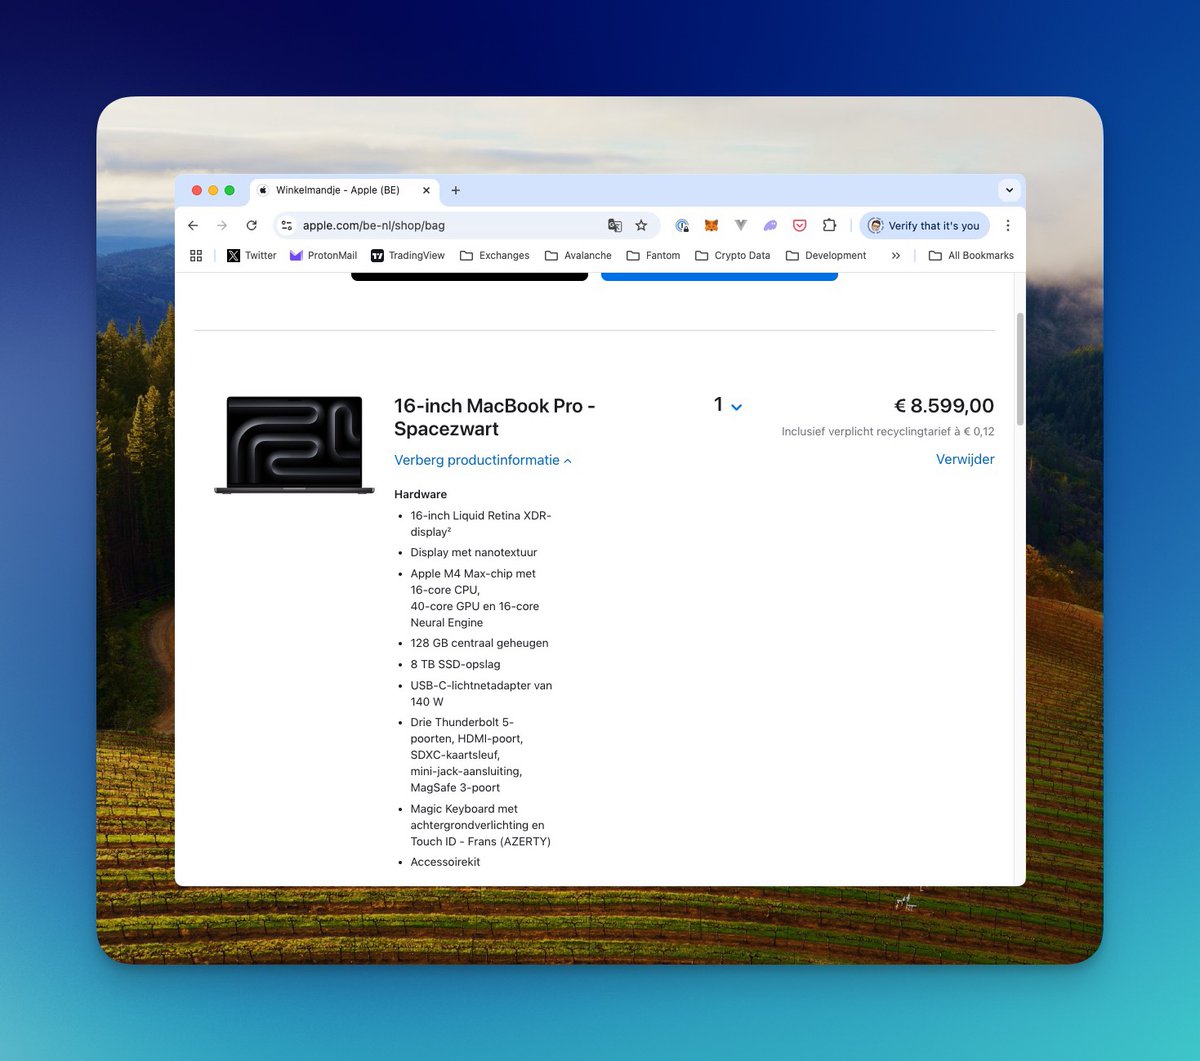Image resolution: width=1200 pixels, height=1061 pixels.
Task: Open the TradingView bookmark
Action: [x=408, y=256]
